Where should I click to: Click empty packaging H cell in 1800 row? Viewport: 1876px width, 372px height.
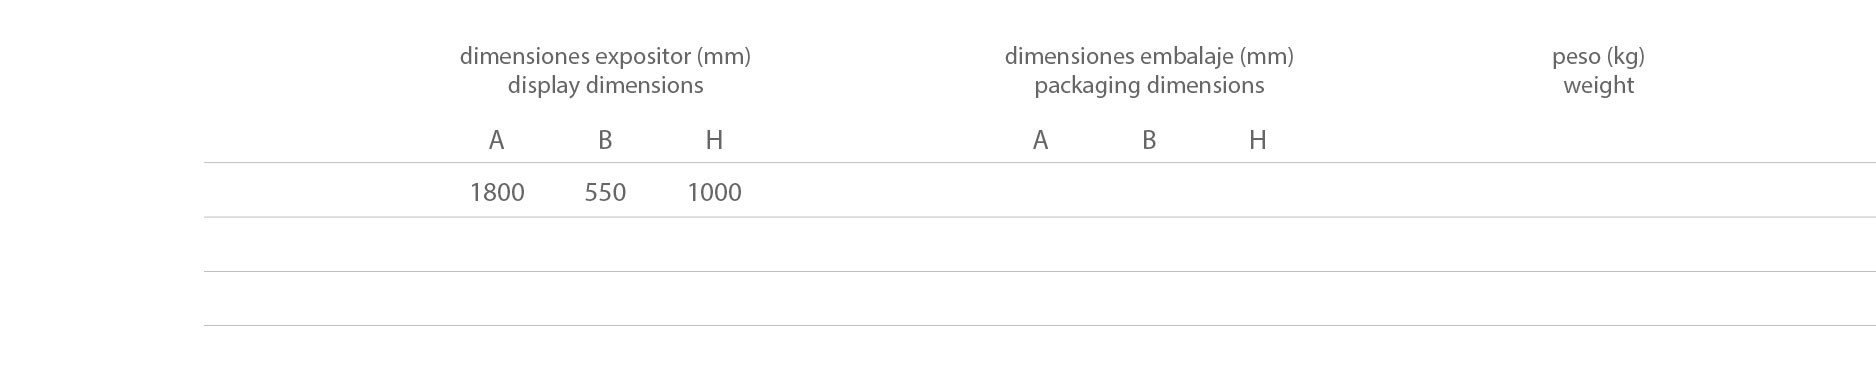(1258, 190)
